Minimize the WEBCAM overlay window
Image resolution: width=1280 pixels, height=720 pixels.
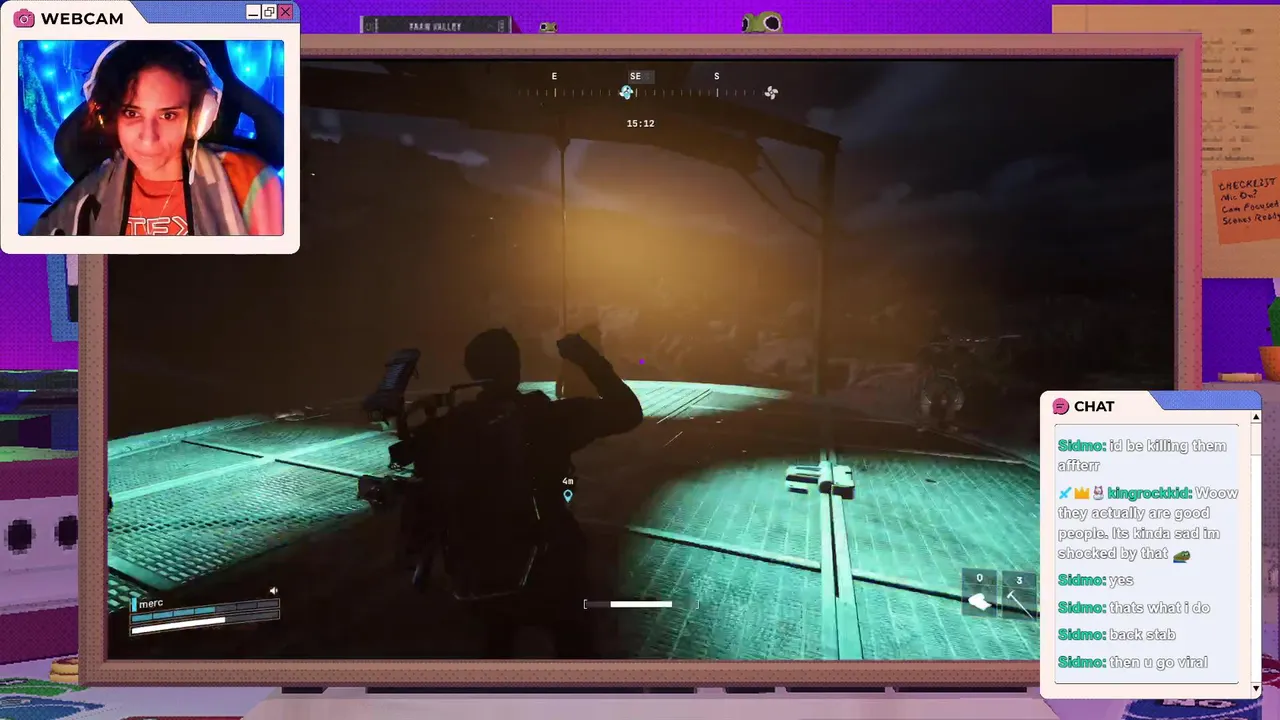coord(253,12)
